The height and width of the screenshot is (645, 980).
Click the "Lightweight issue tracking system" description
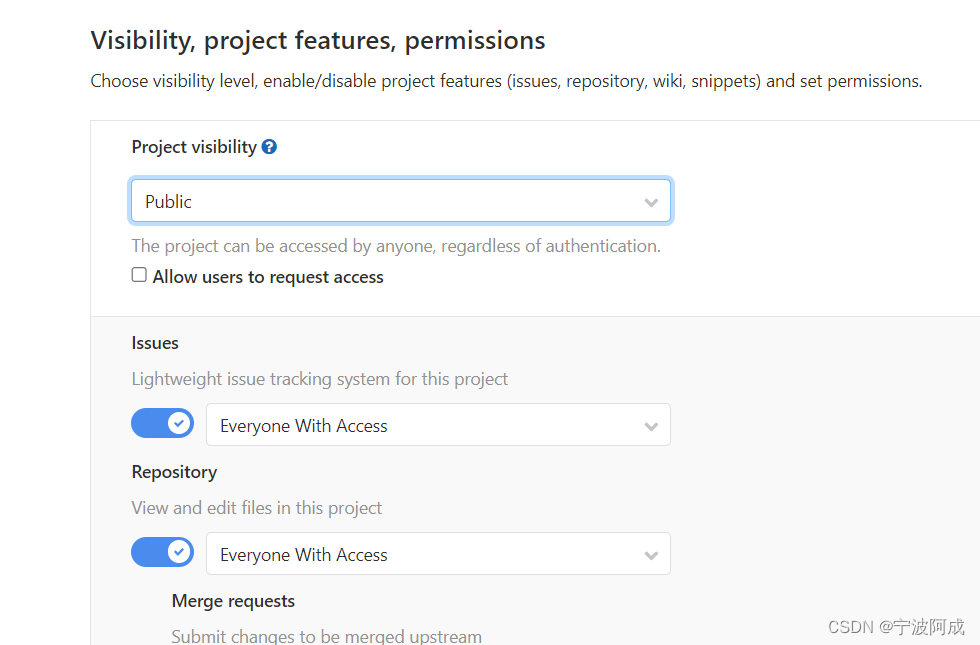320,379
